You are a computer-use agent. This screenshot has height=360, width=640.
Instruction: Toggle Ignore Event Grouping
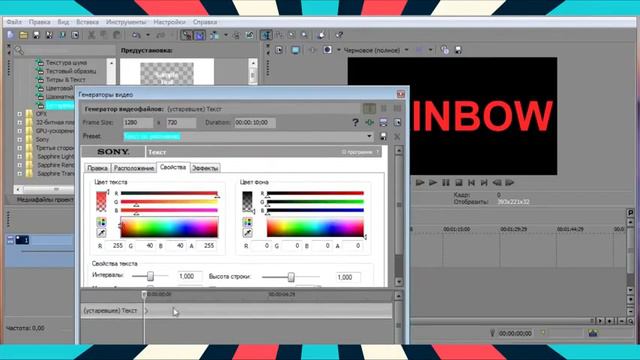click(x=249, y=35)
